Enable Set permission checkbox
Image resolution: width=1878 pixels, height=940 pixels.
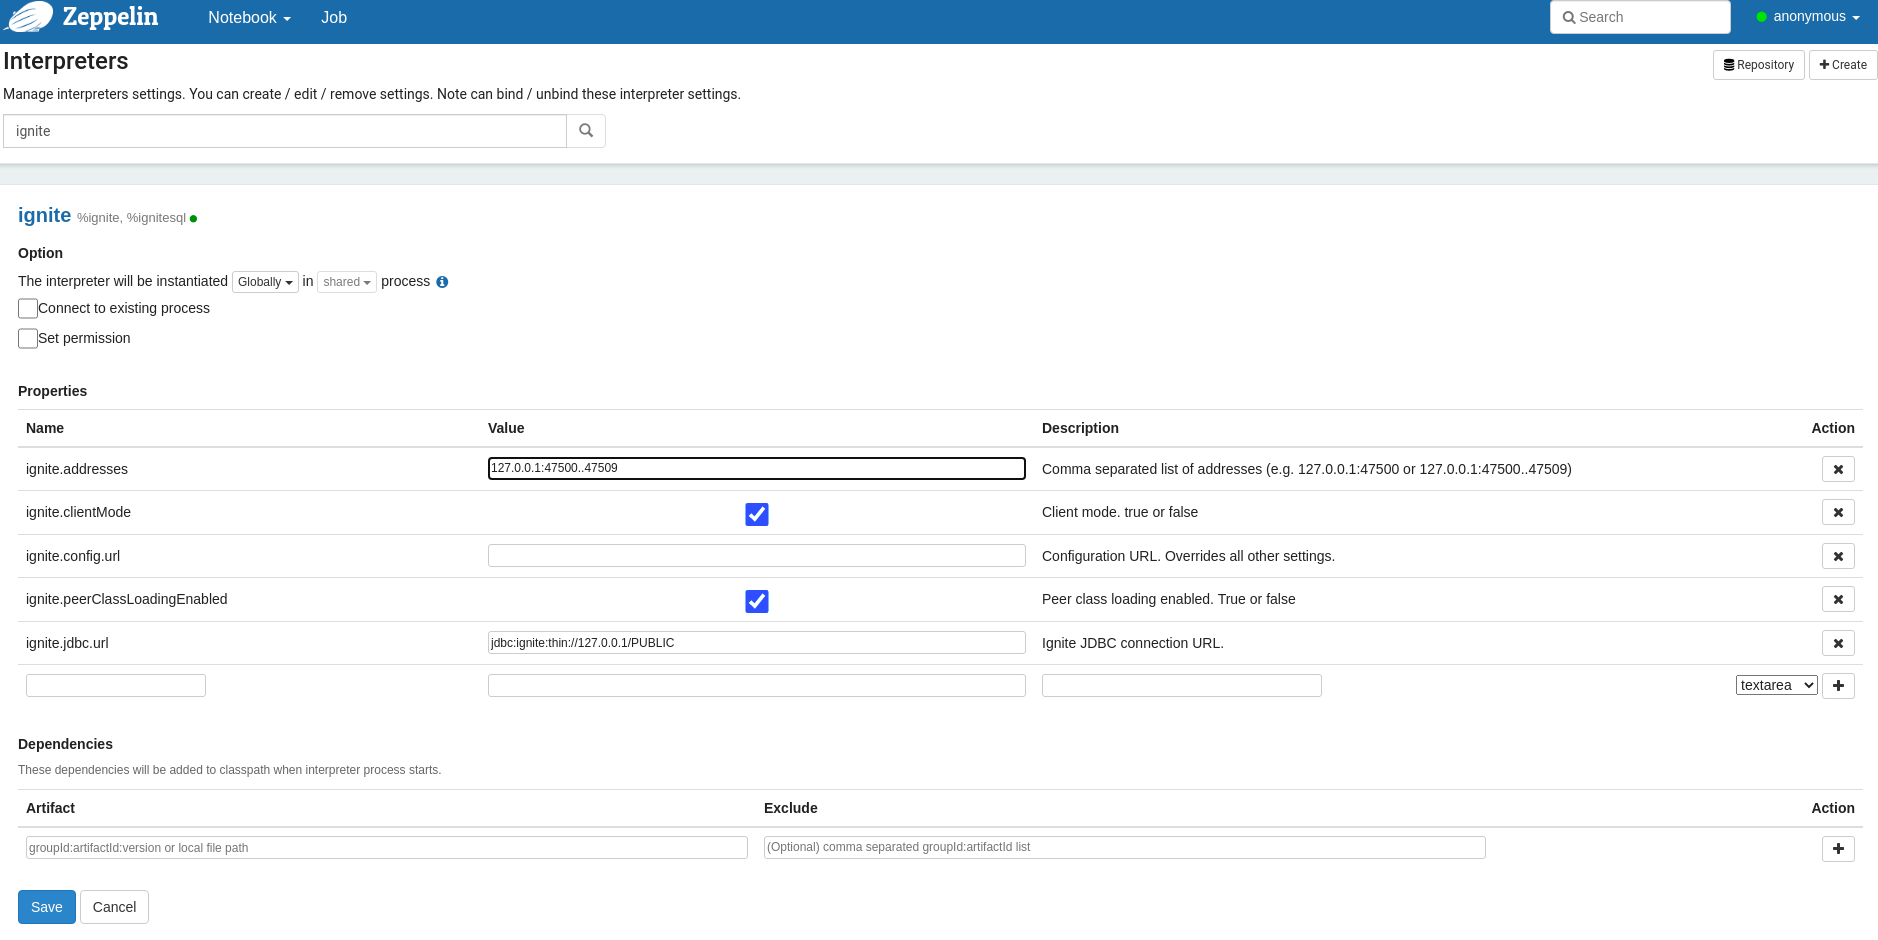(28, 338)
